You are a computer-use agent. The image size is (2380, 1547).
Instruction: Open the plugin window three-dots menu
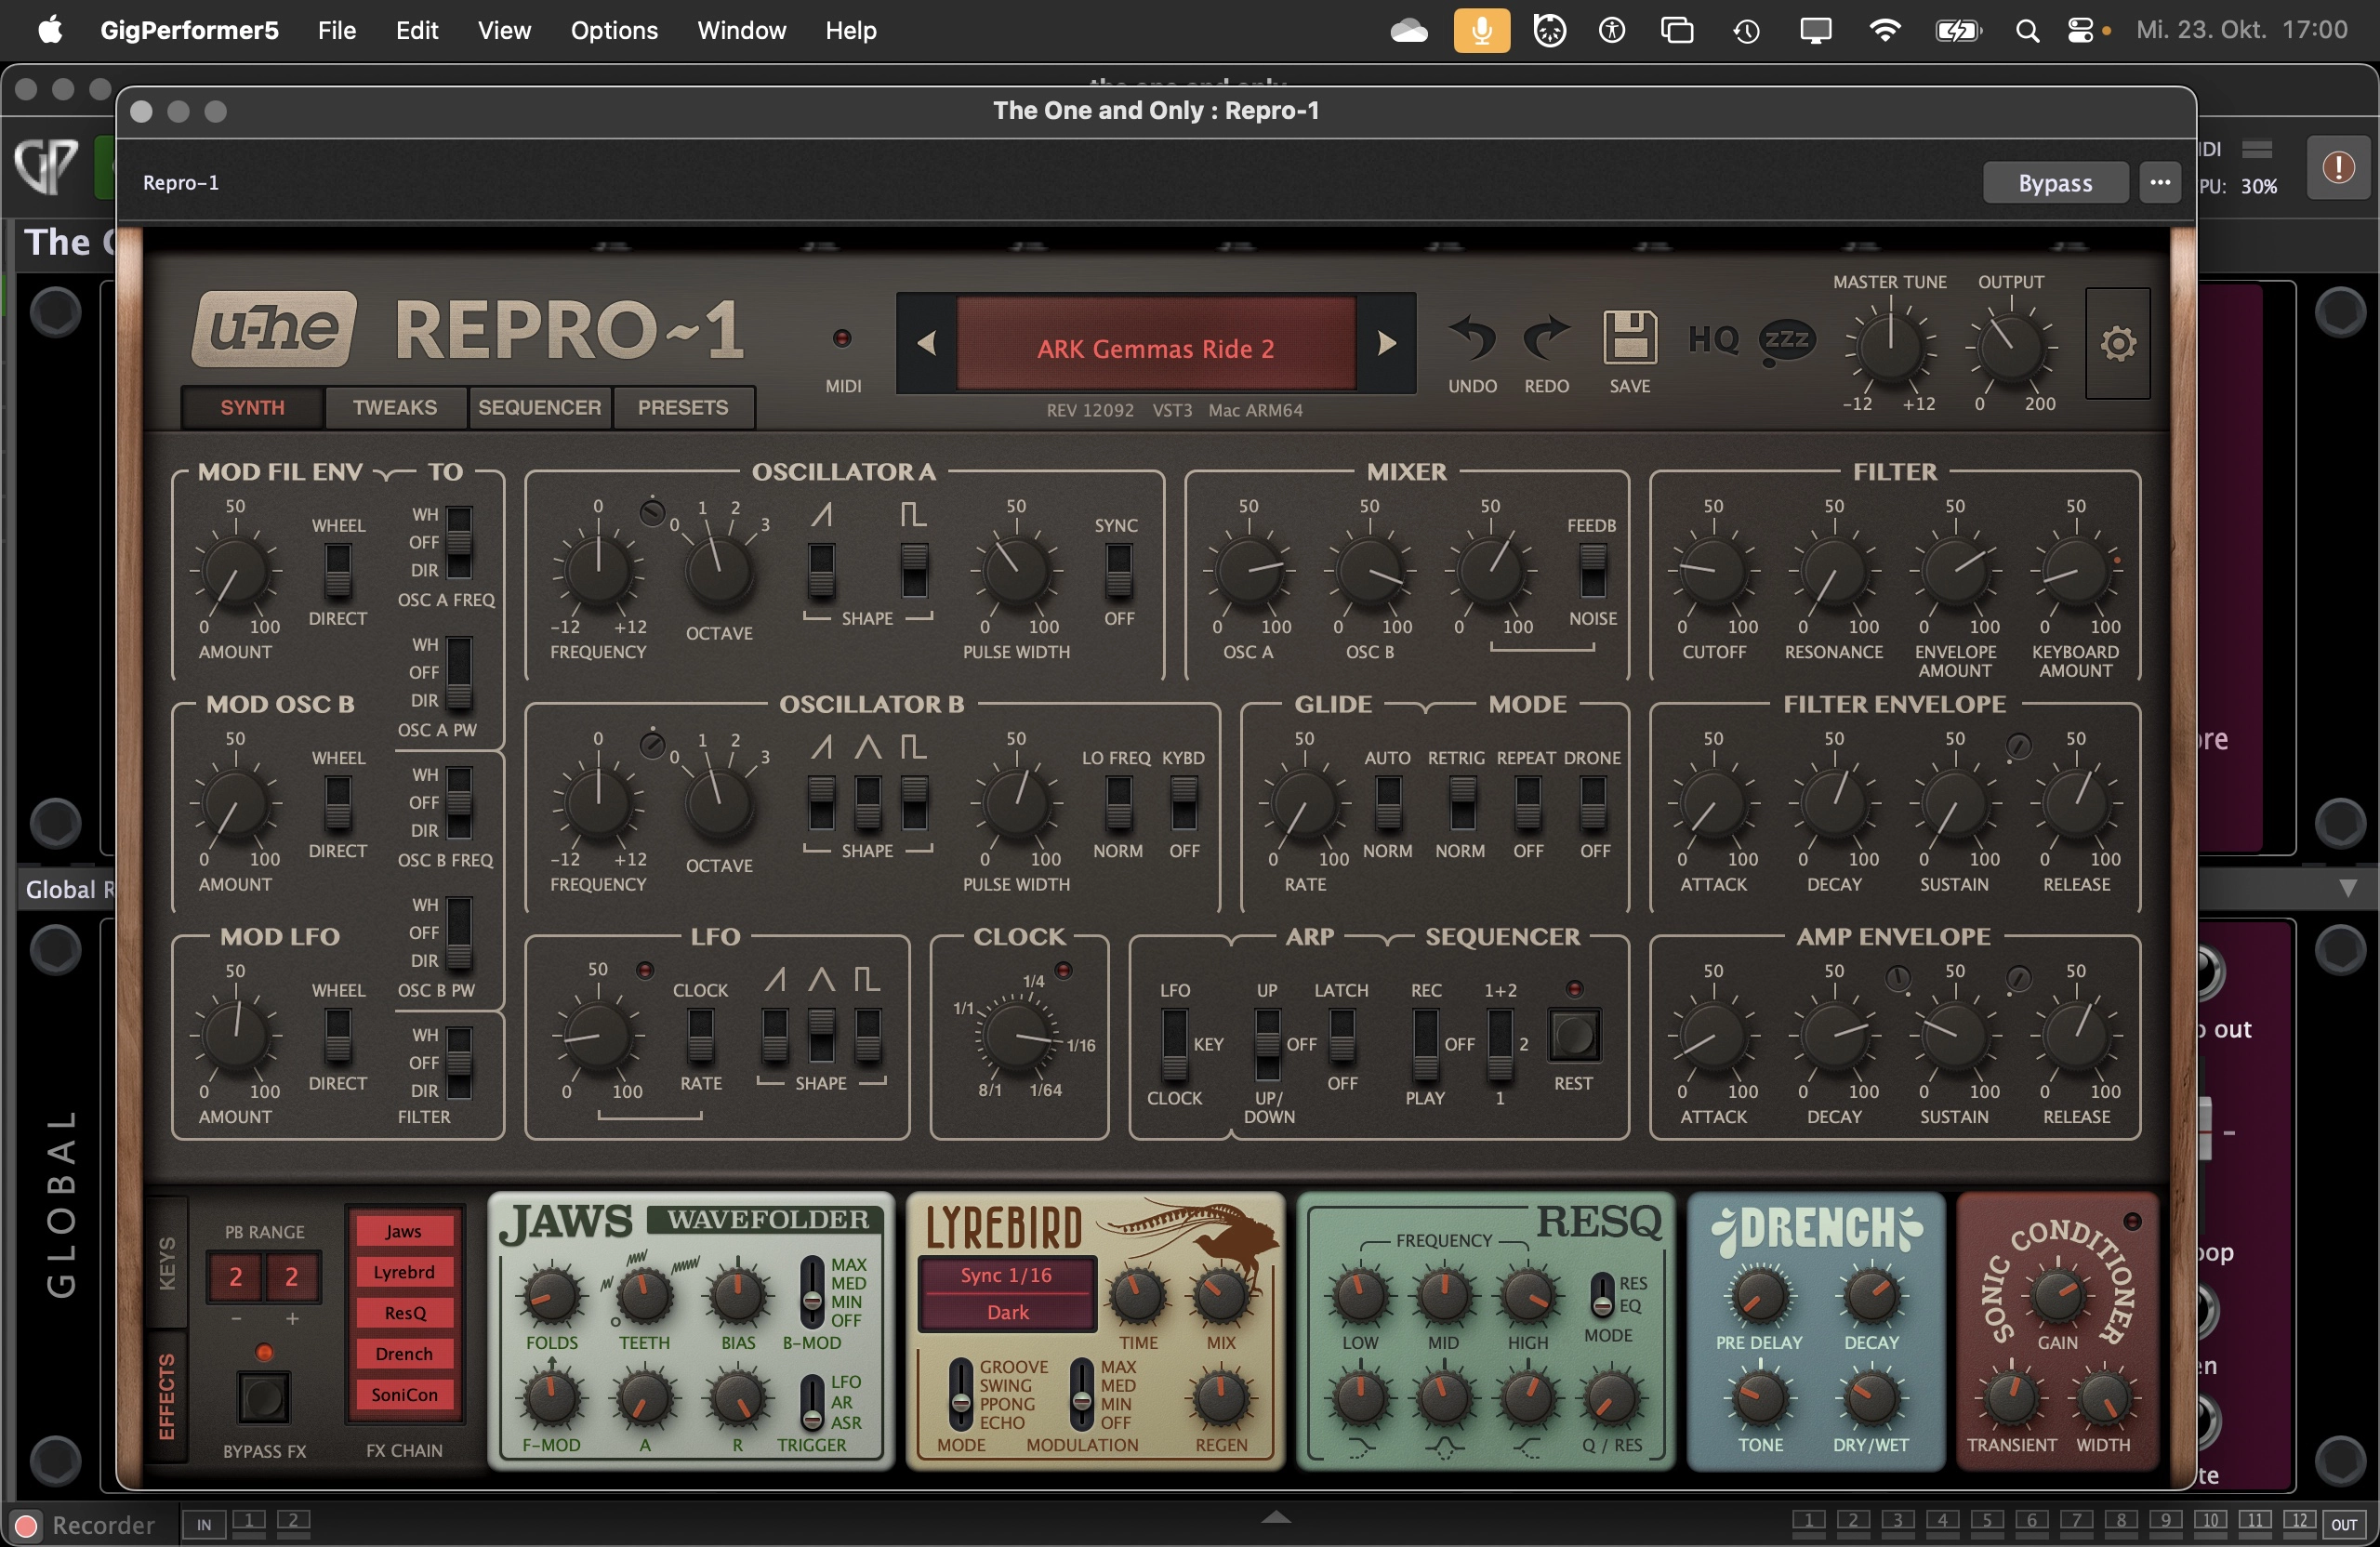click(x=2160, y=183)
